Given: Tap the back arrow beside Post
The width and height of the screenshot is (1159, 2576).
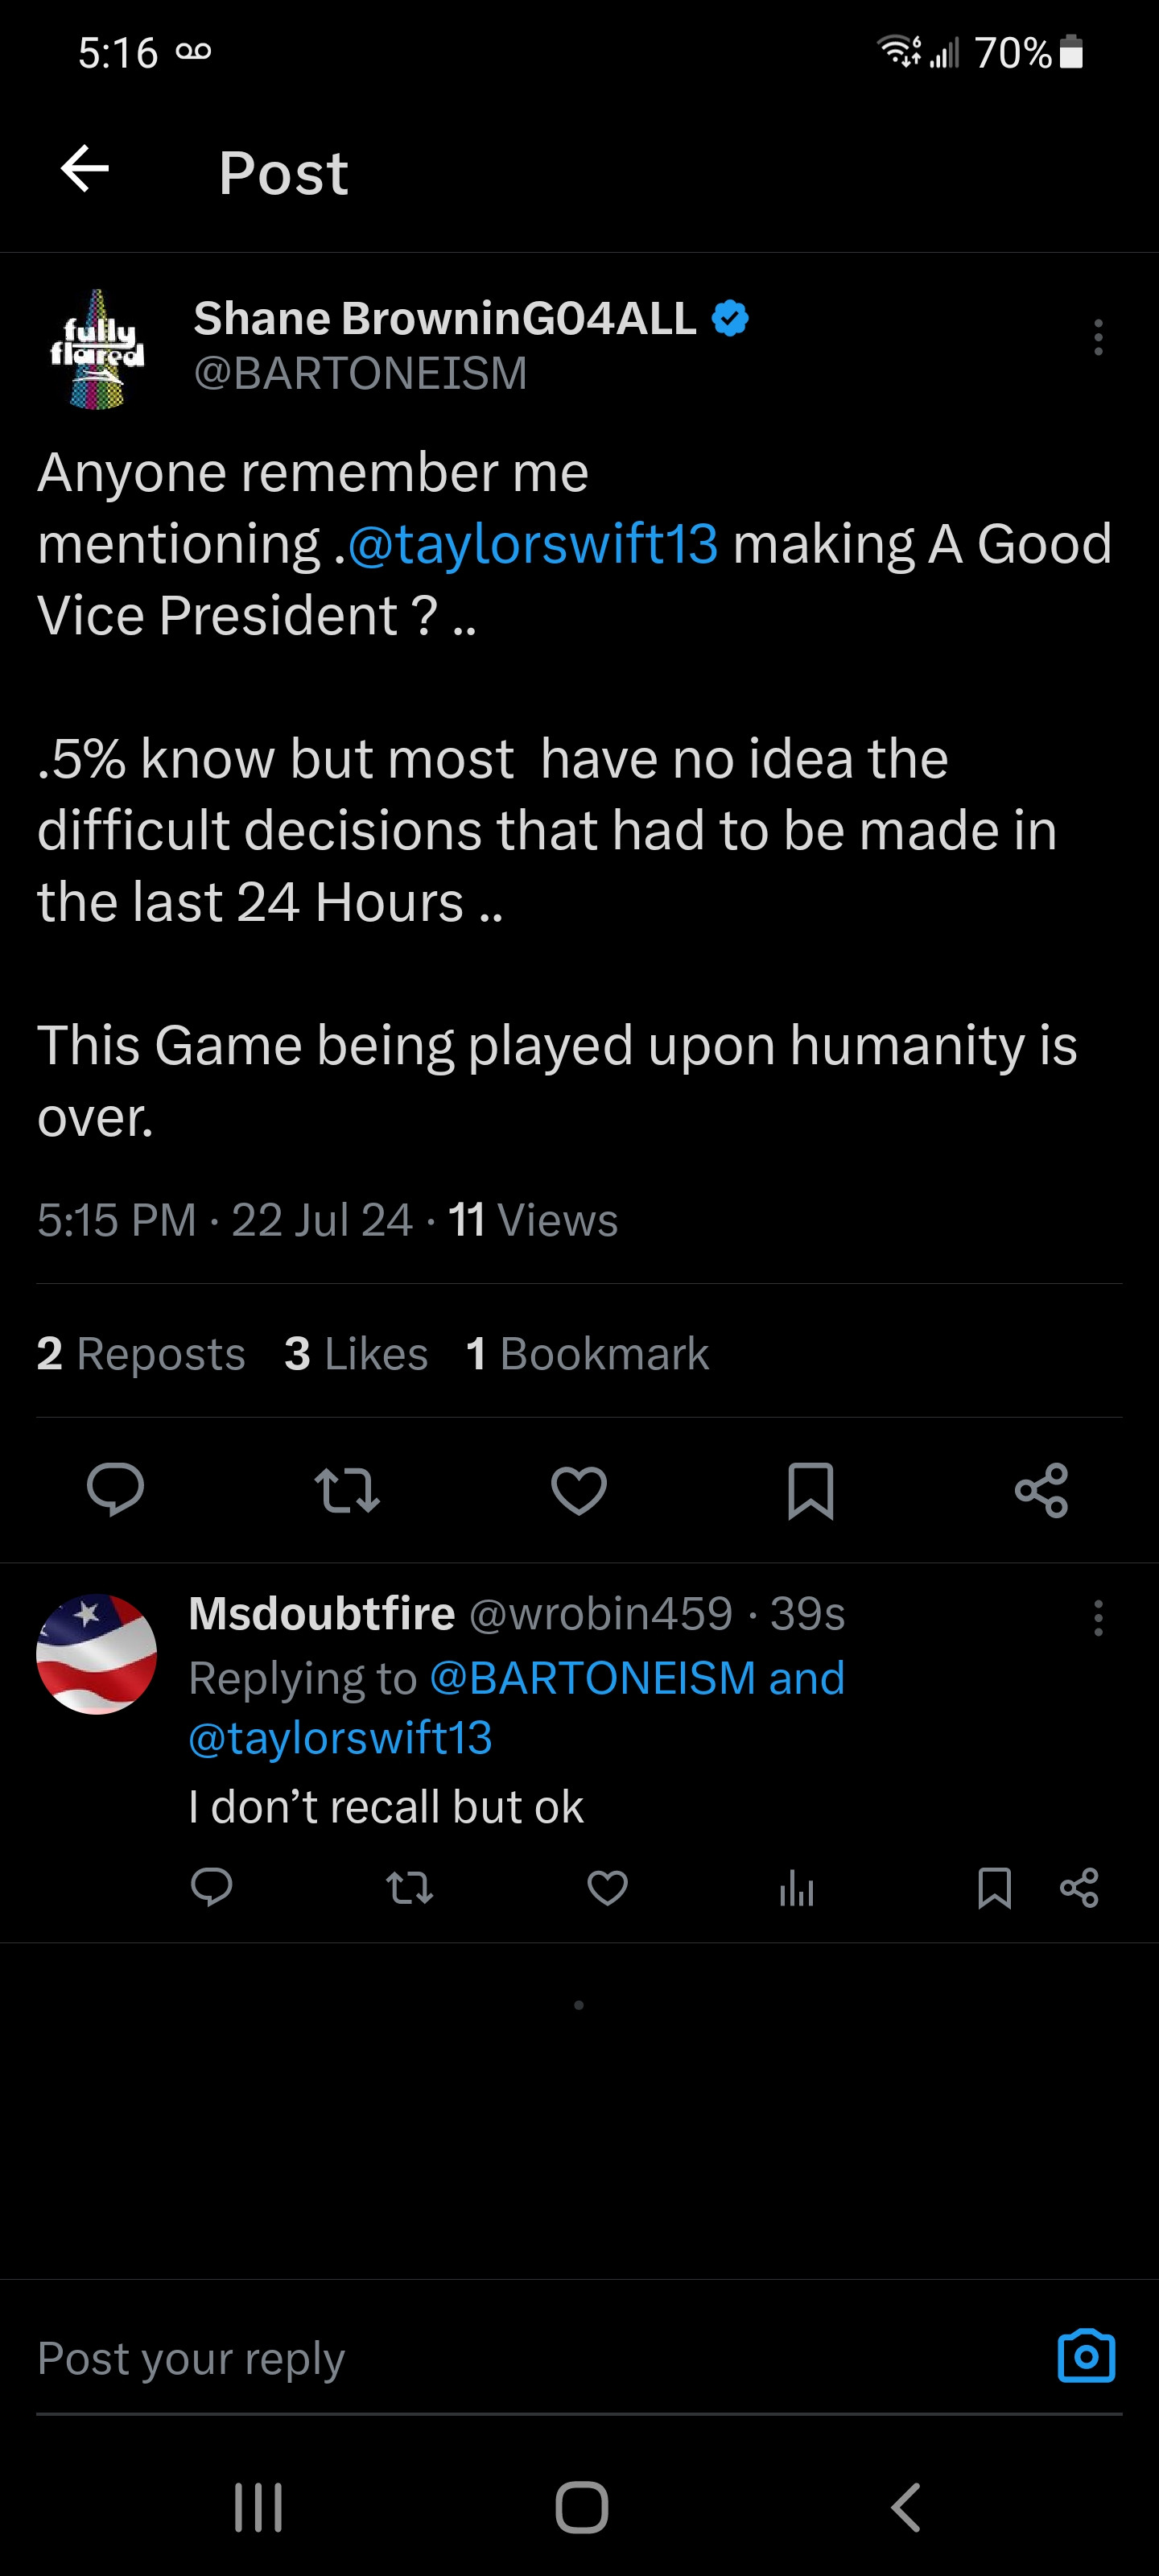Looking at the screenshot, I should point(85,168).
